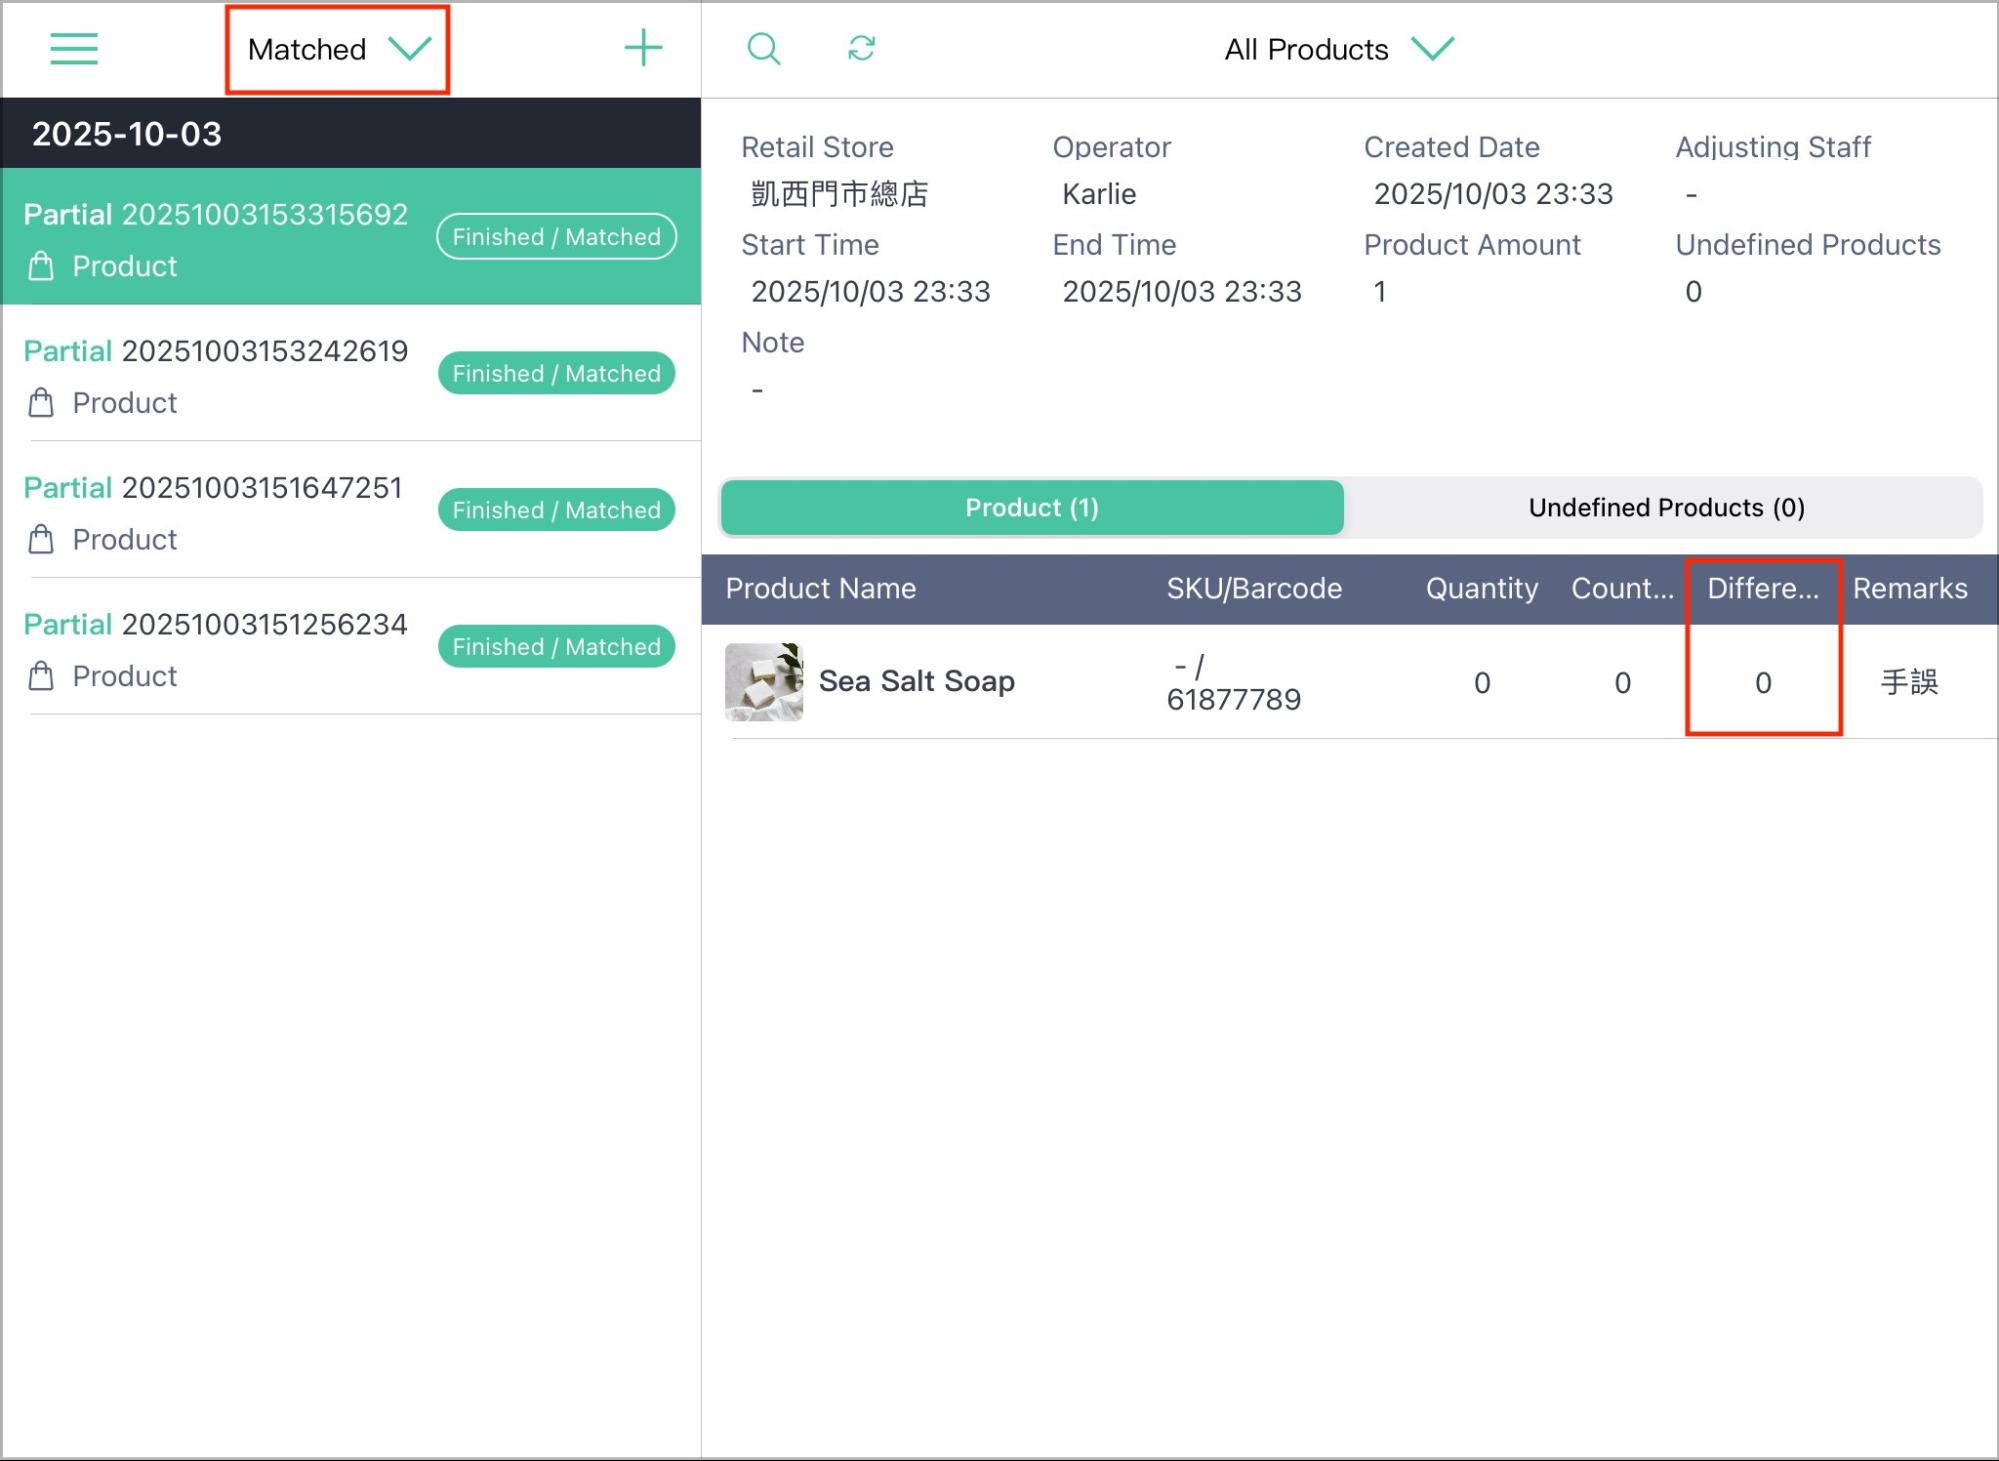
Task: Click the truncated Count... column header
Action: click(1622, 588)
